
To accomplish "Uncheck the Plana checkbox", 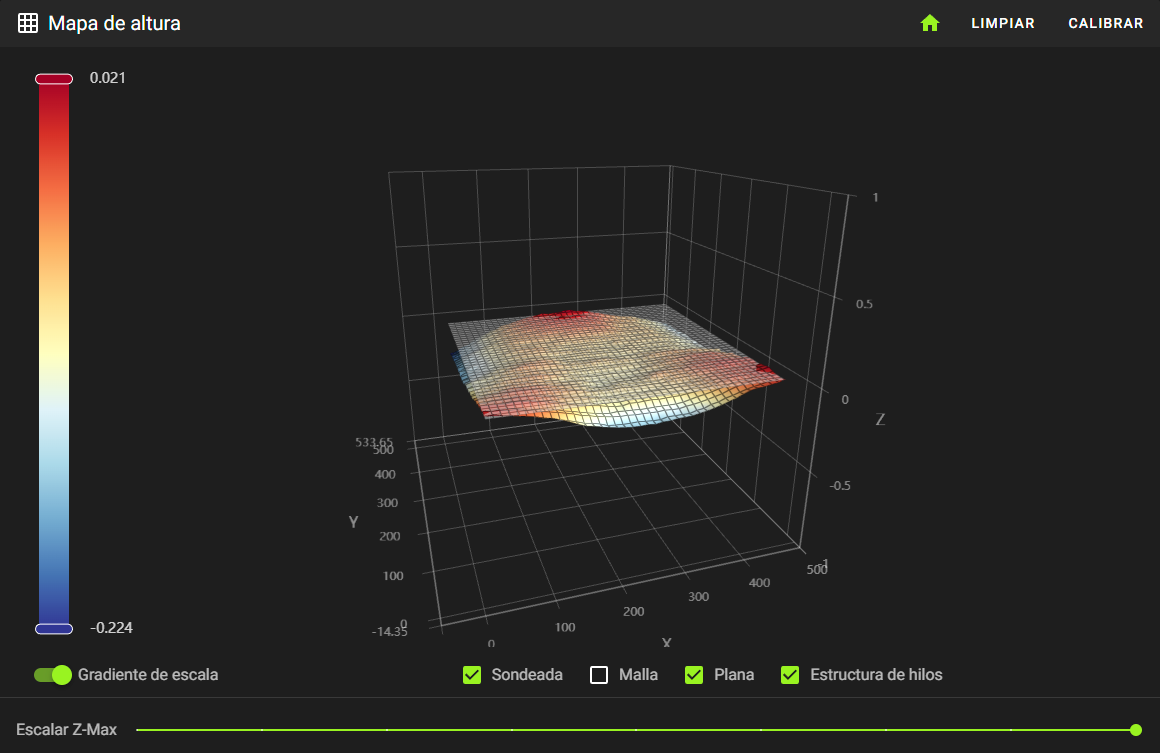I will (x=694, y=675).
